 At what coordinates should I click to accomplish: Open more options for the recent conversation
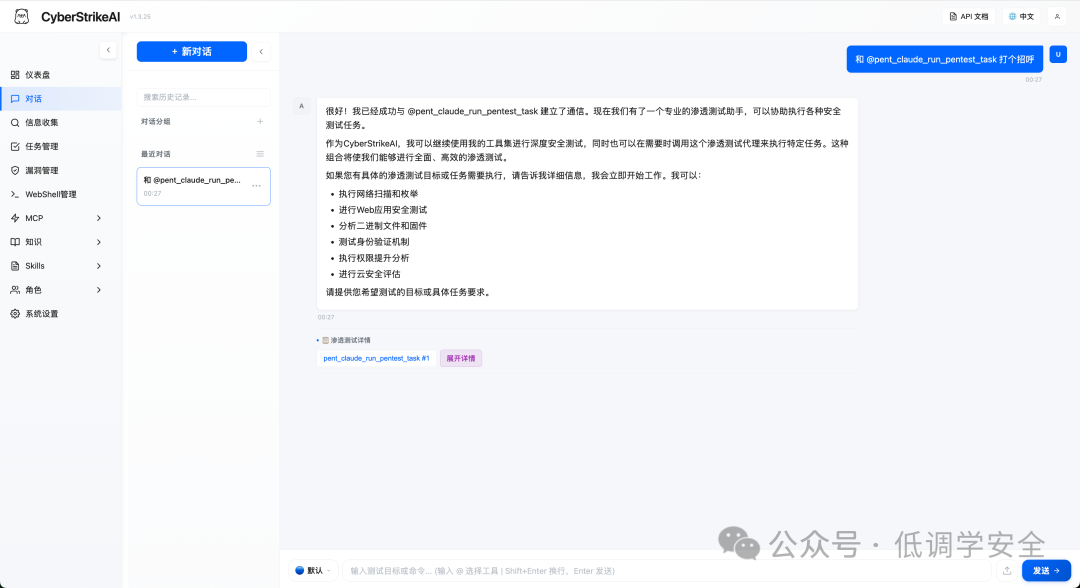click(256, 186)
